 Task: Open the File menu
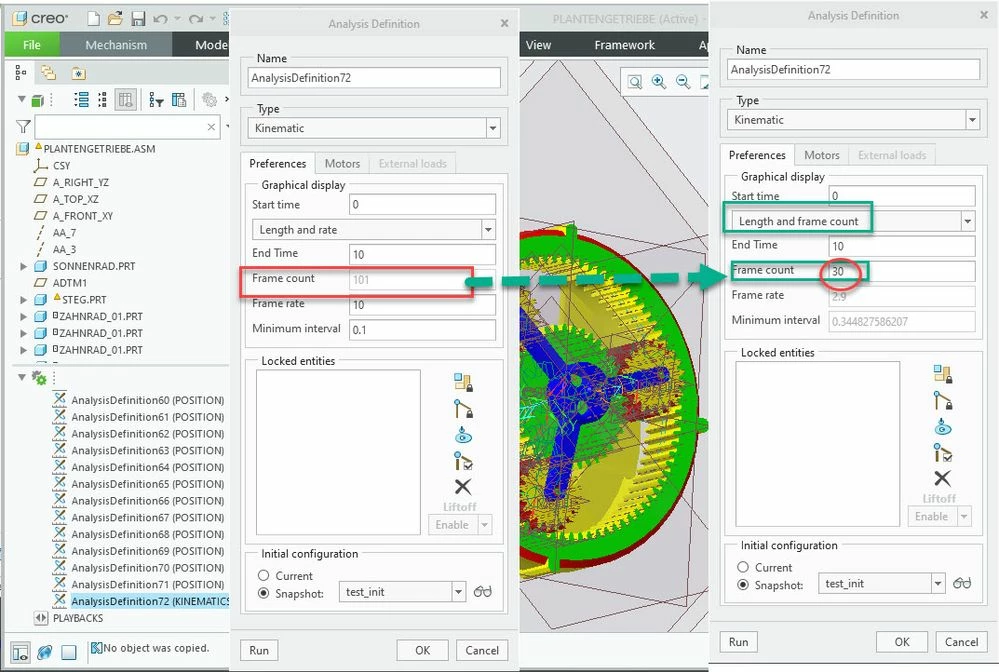coord(32,45)
